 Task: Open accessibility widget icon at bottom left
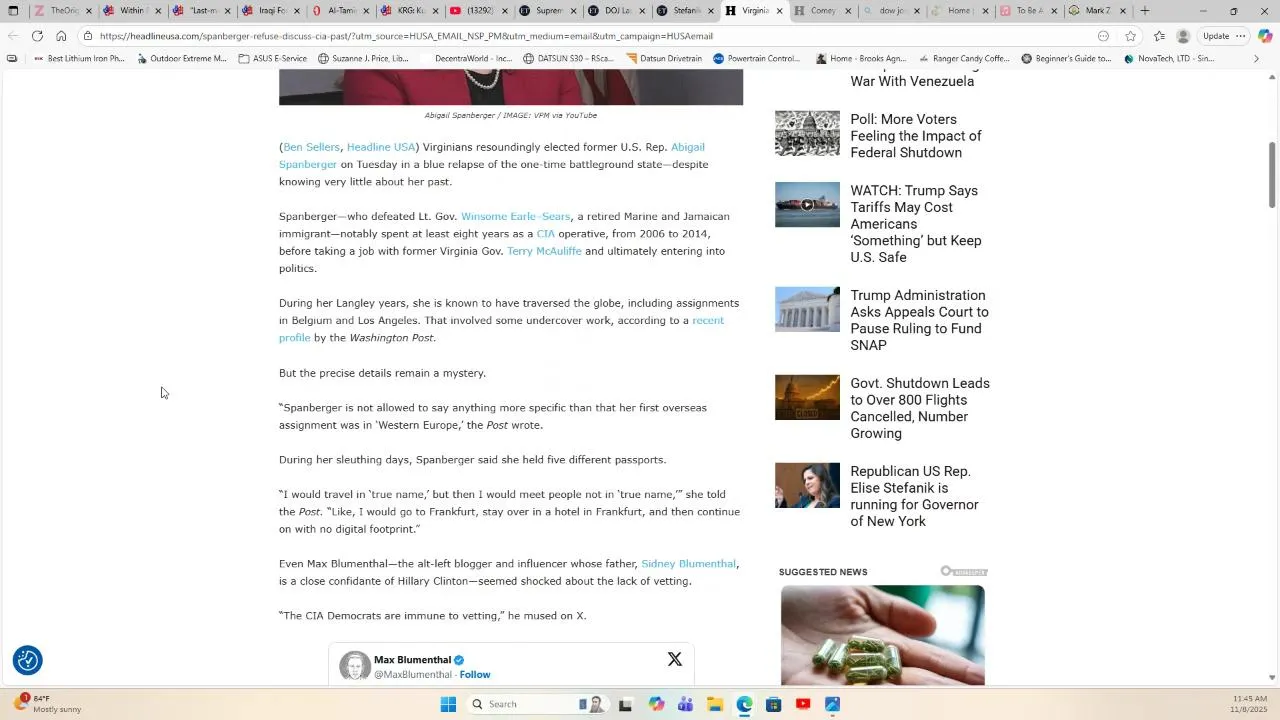click(x=28, y=660)
